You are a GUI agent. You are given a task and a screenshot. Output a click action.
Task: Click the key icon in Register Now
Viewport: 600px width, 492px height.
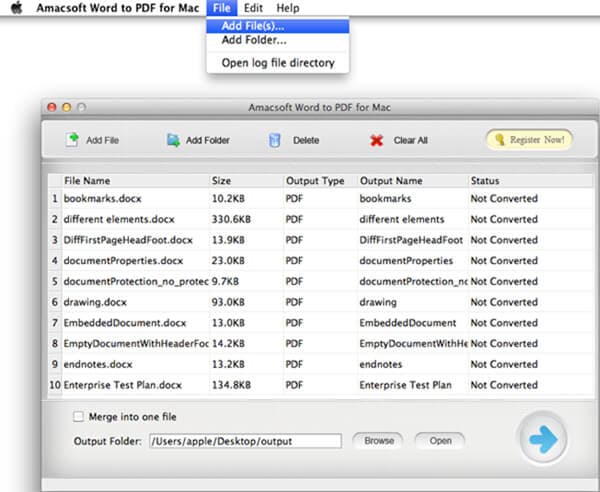pos(499,140)
